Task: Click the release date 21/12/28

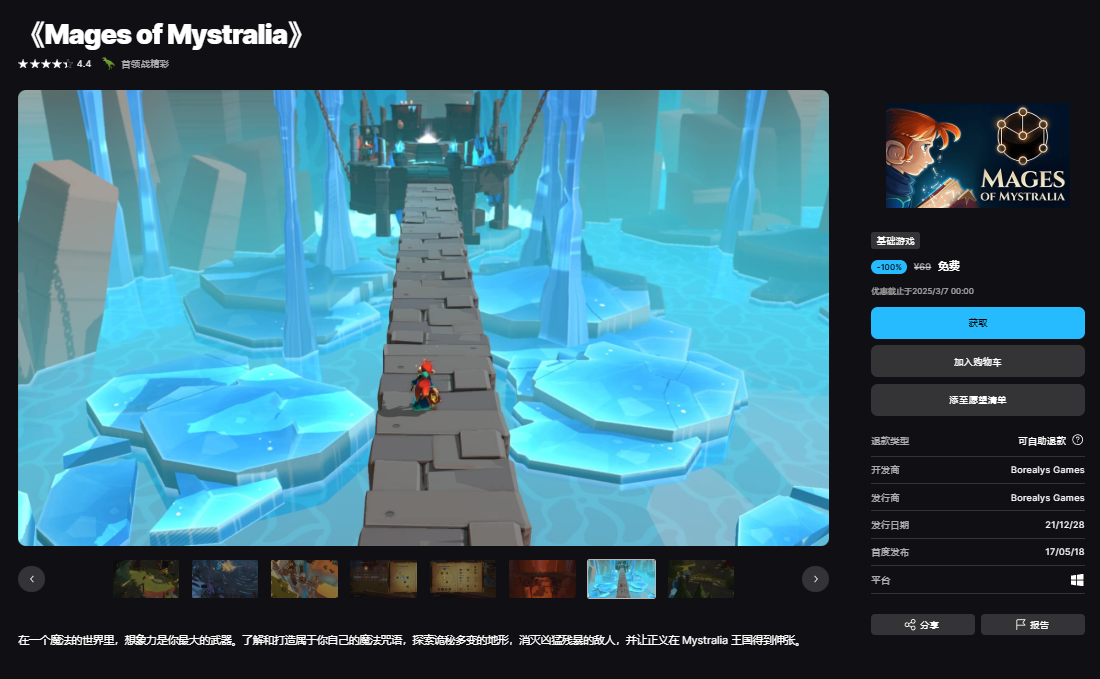Action: (1064, 525)
